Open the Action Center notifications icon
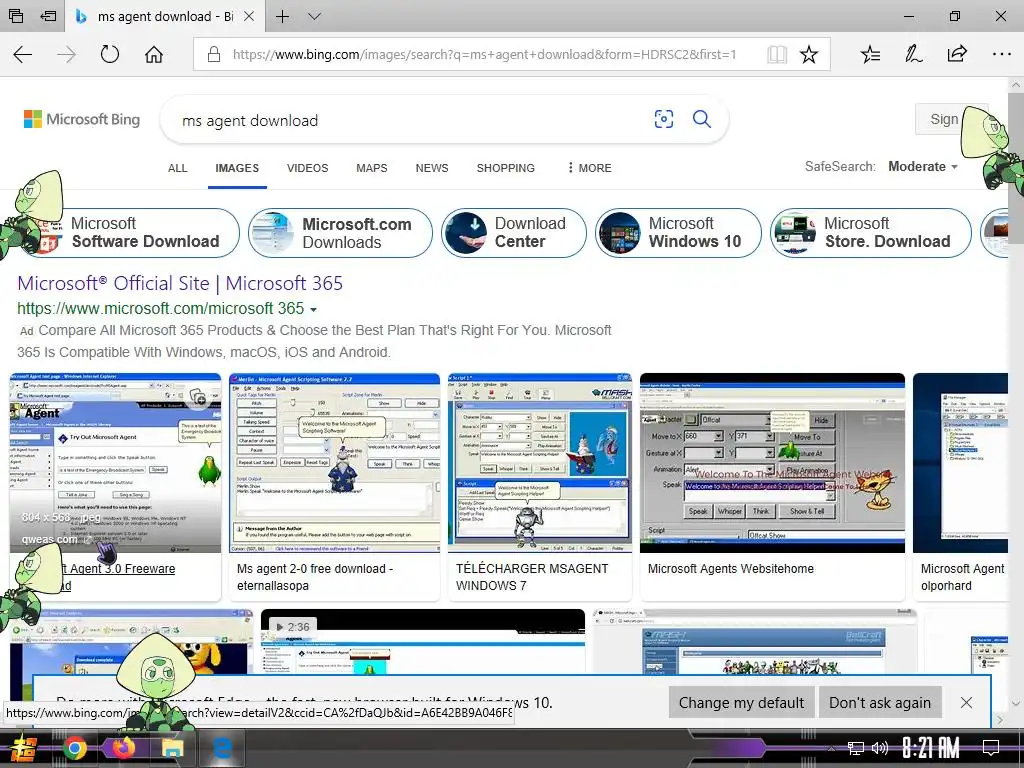The height and width of the screenshot is (768, 1024). pyautogui.click(x=991, y=748)
